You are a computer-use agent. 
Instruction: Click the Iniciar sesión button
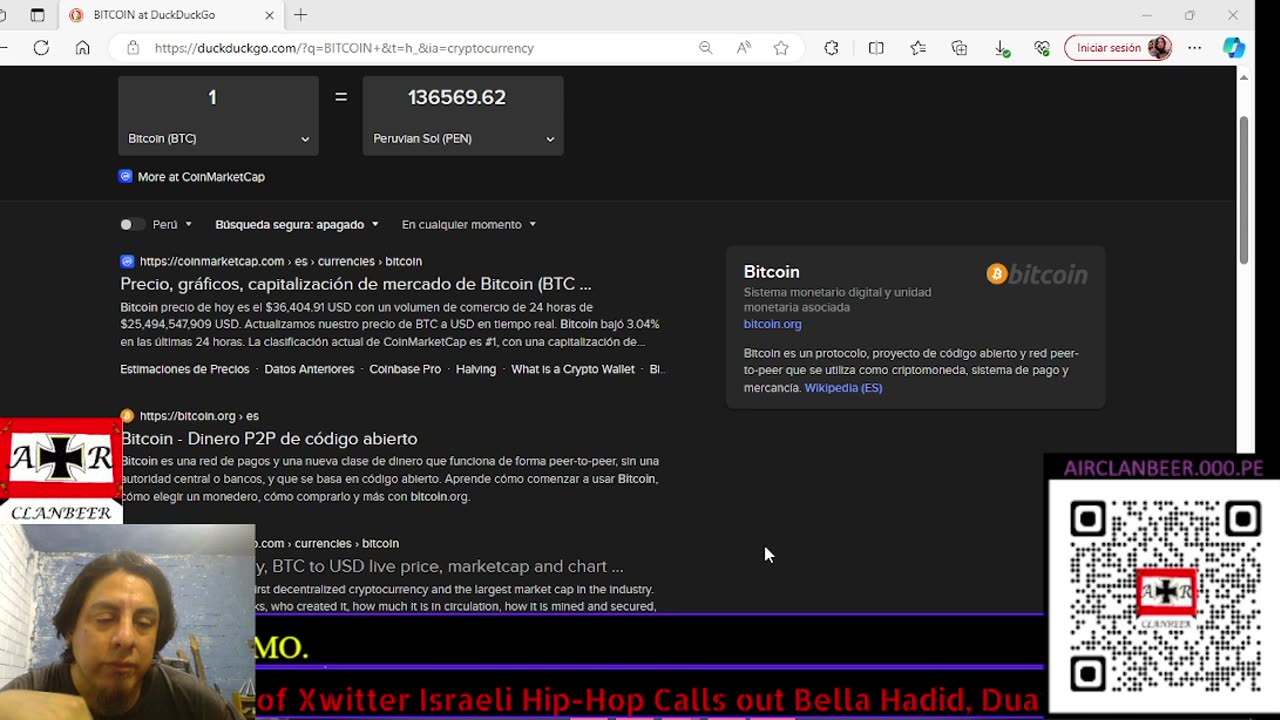(1118, 48)
